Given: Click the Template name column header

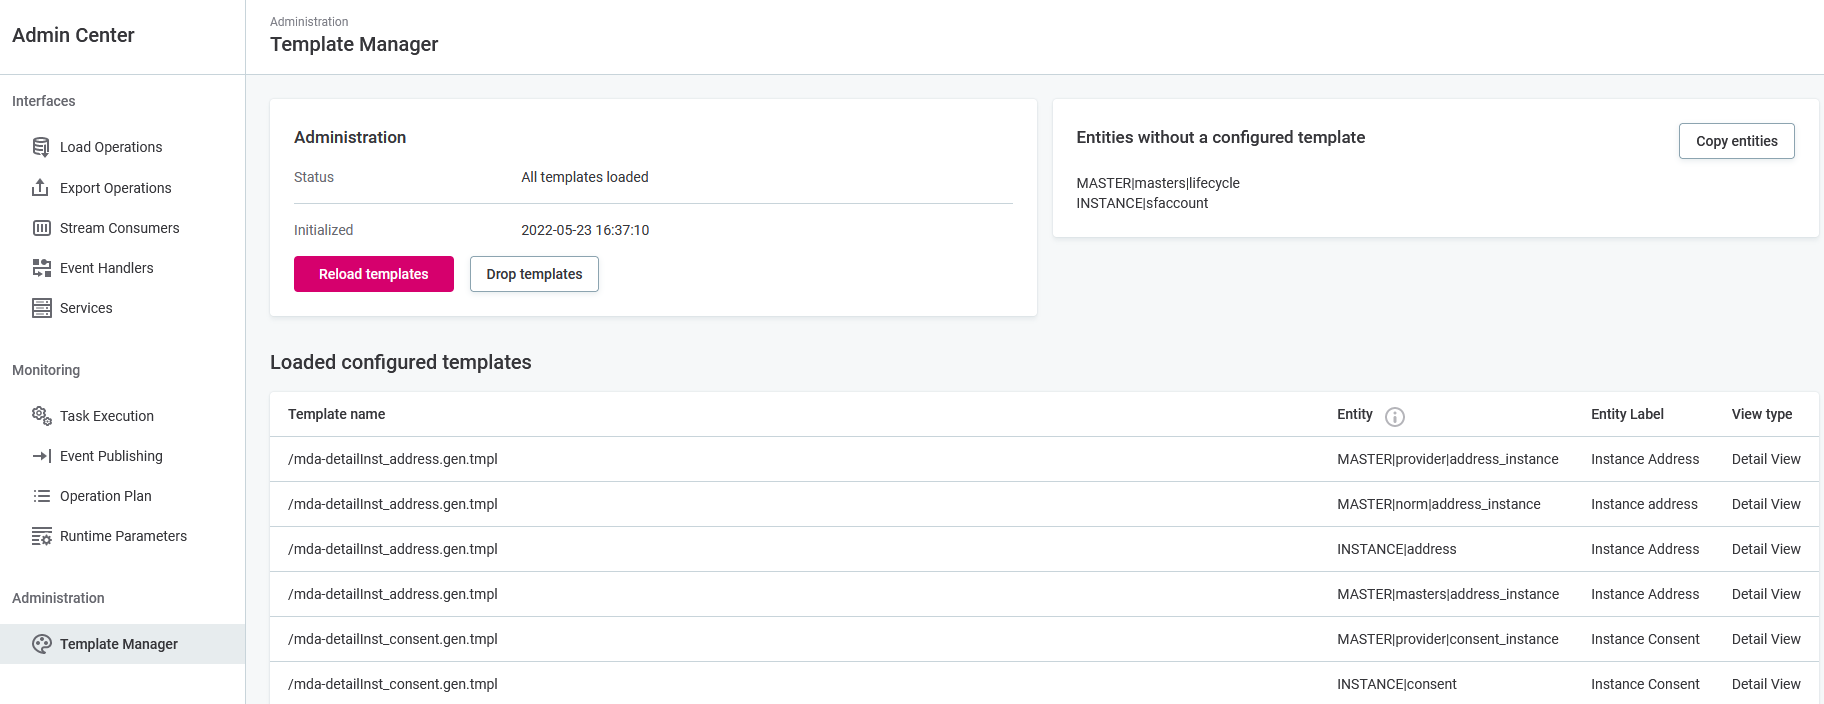Looking at the screenshot, I should pyautogui.click(x=336, y=414).
